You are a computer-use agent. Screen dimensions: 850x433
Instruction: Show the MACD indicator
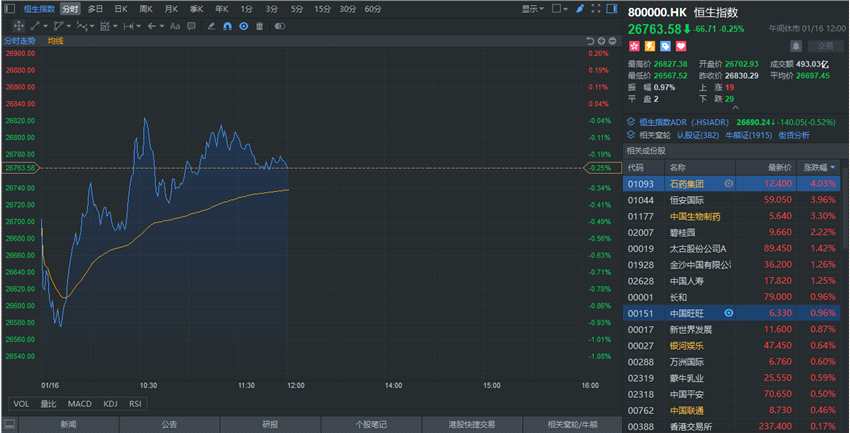click(80, 404)
